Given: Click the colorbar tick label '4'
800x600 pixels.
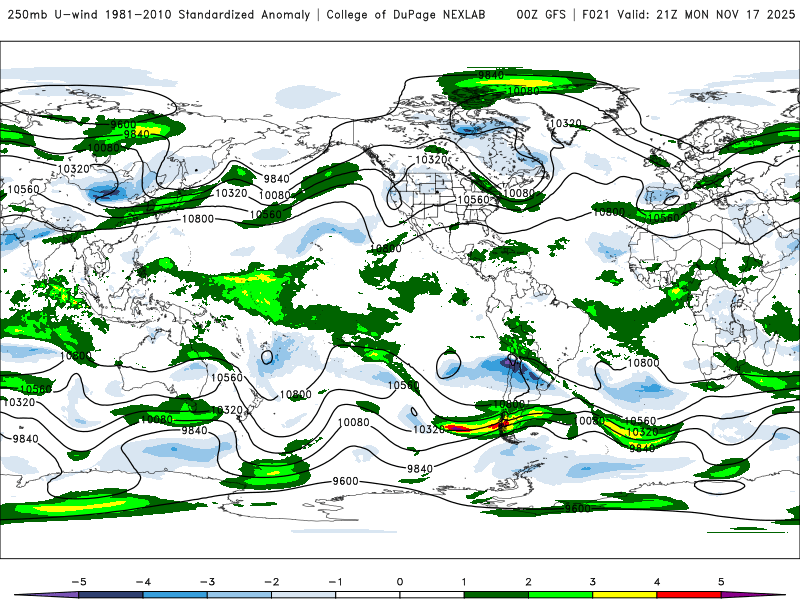Looking at the screenshot, I should [x=657, y=582].
